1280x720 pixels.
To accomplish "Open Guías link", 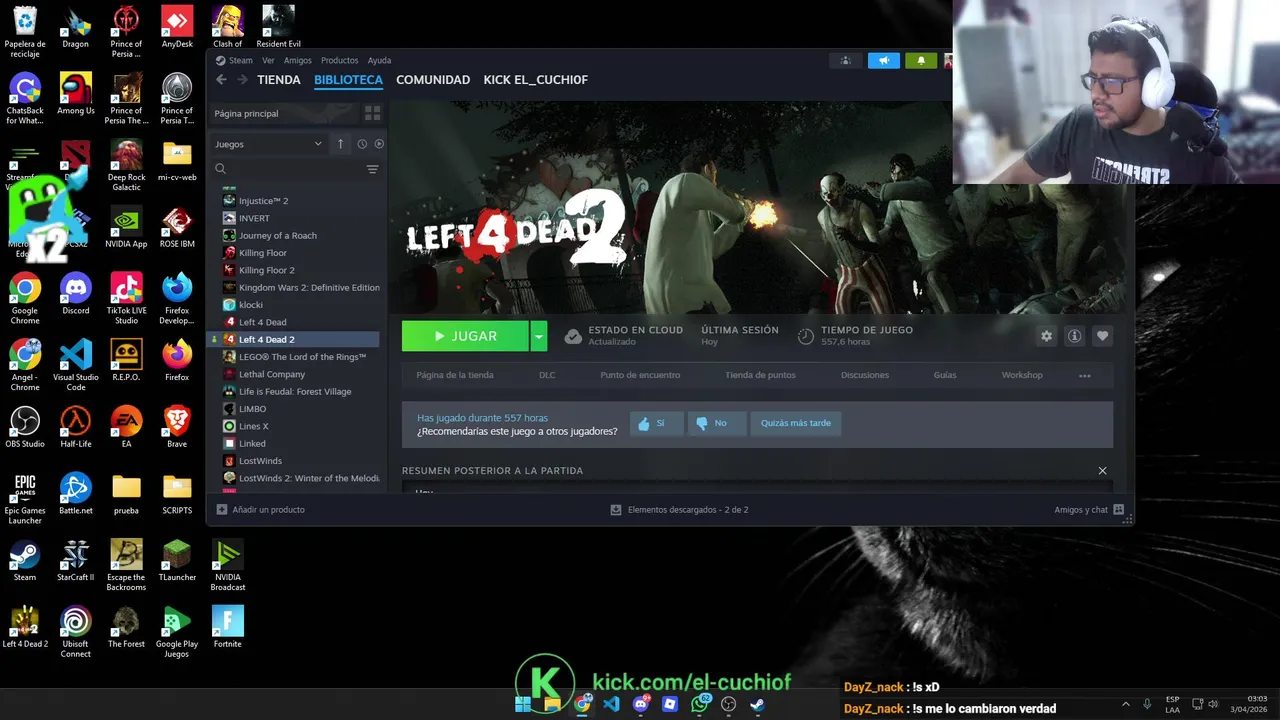I will click(945, 375).
